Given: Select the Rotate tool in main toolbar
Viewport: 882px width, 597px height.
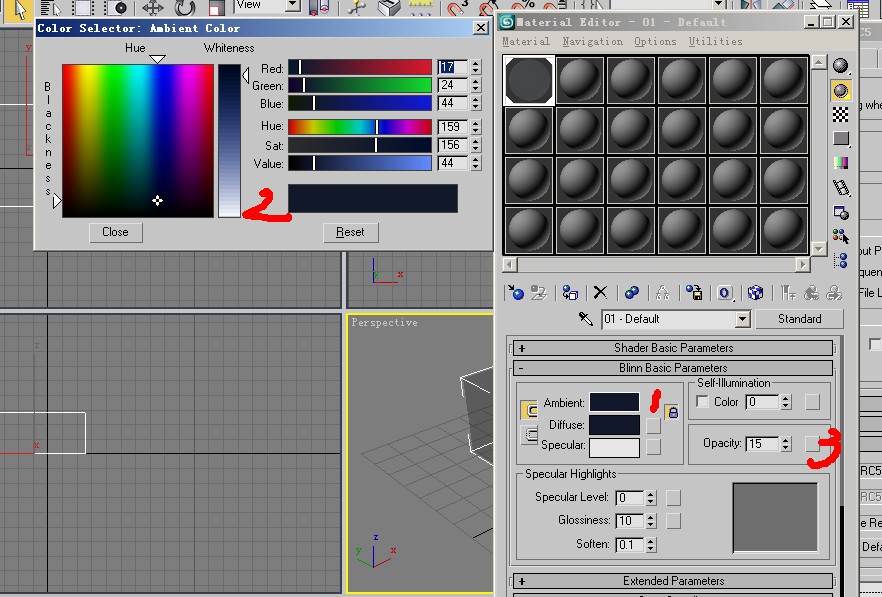Looking at the screenshot, I should point(184,8).
